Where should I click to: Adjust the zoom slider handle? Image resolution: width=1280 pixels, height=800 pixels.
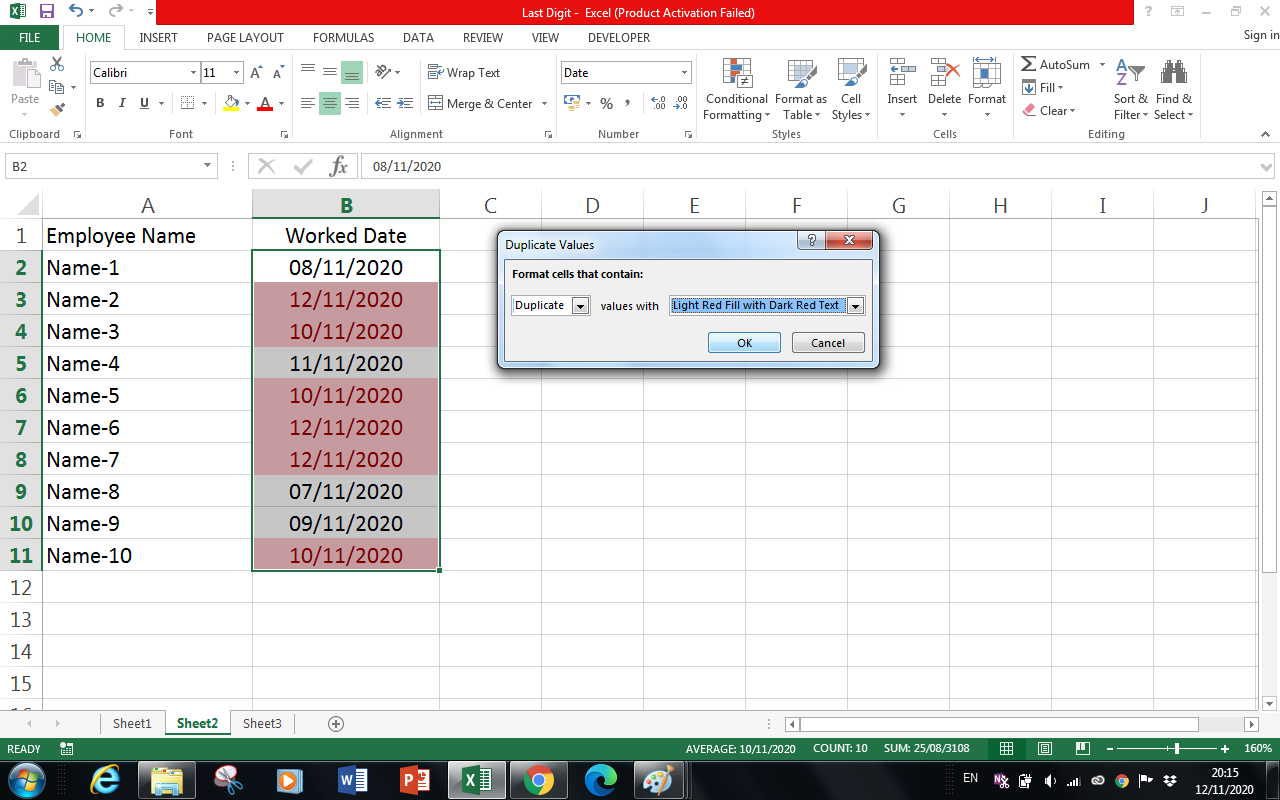click(x=1177, y=748)
